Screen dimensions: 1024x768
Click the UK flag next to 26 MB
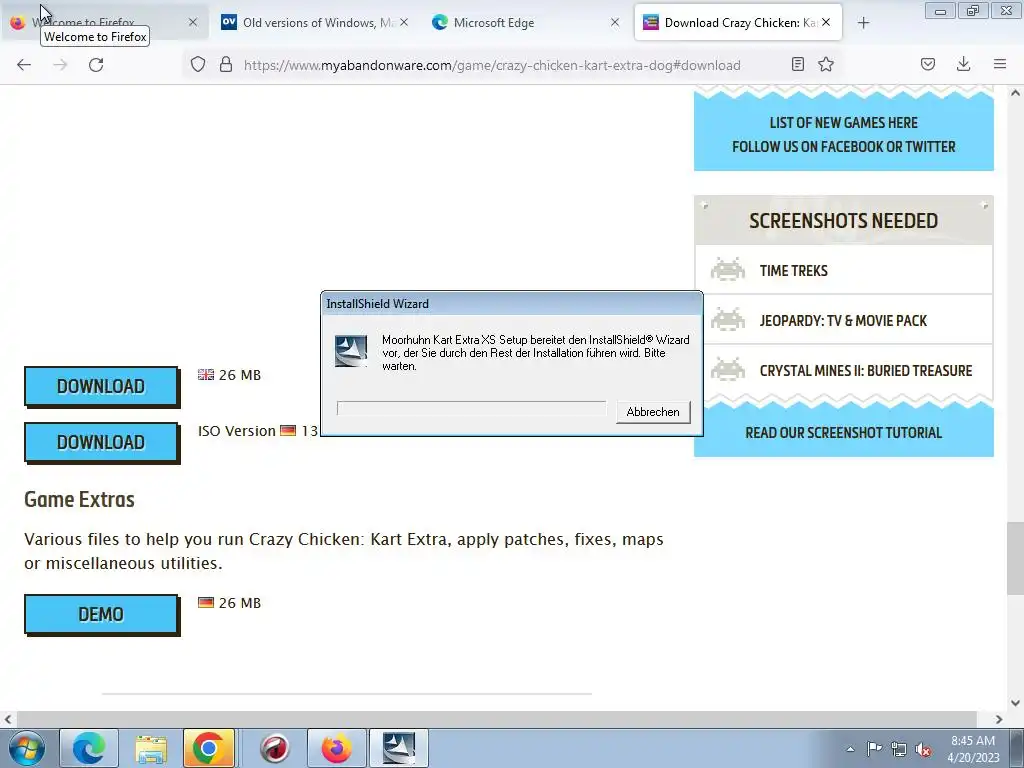(206, 375)
